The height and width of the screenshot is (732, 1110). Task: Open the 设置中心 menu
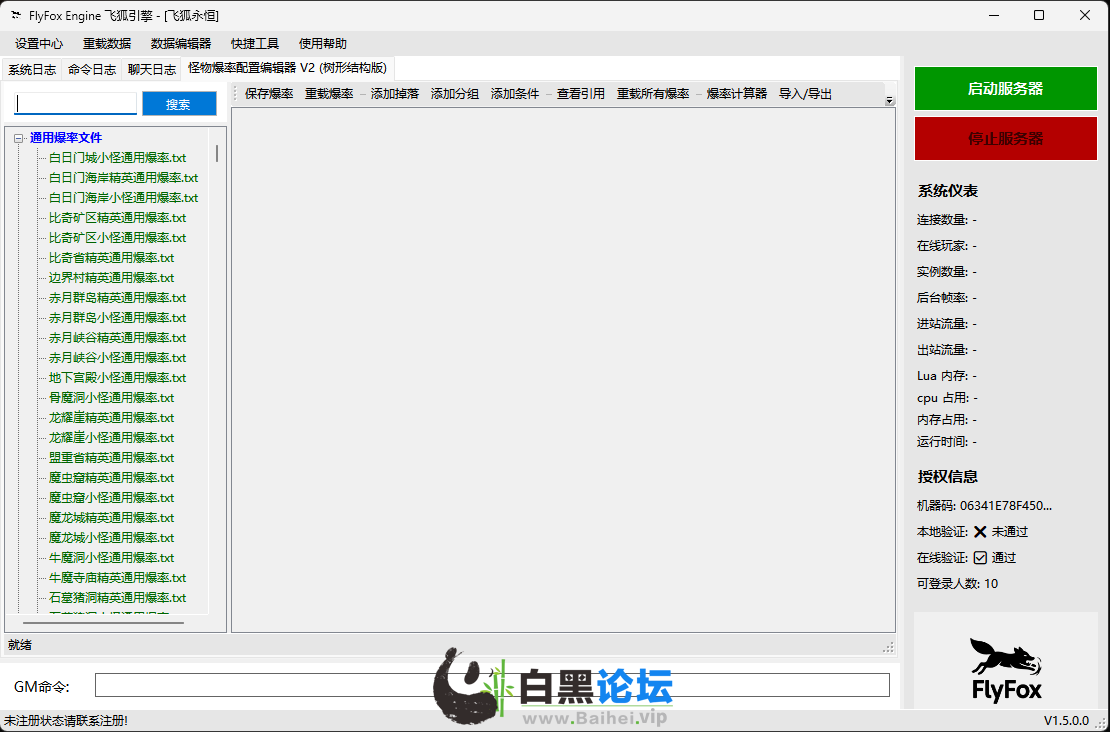pyautogui.click(x=39, y=44)
